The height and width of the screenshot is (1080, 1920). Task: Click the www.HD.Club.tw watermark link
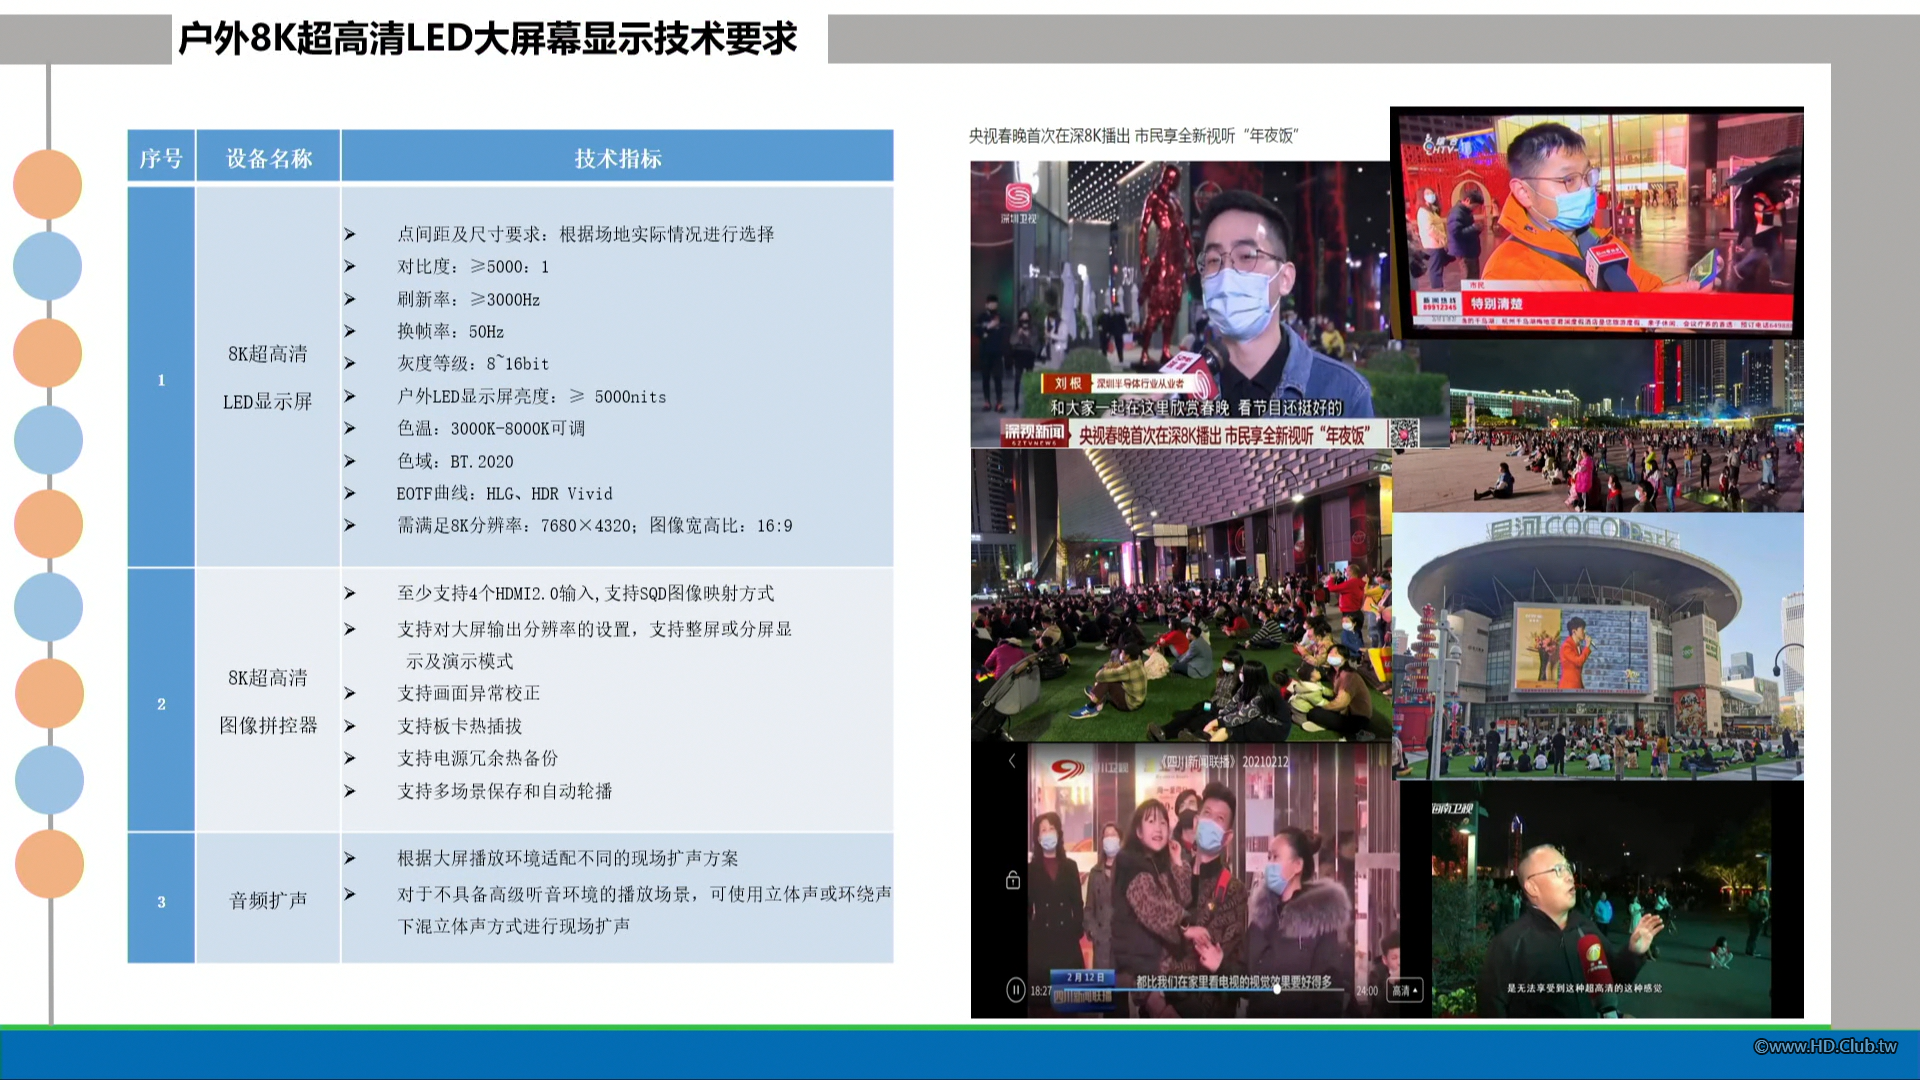tap(1824, 1046)
